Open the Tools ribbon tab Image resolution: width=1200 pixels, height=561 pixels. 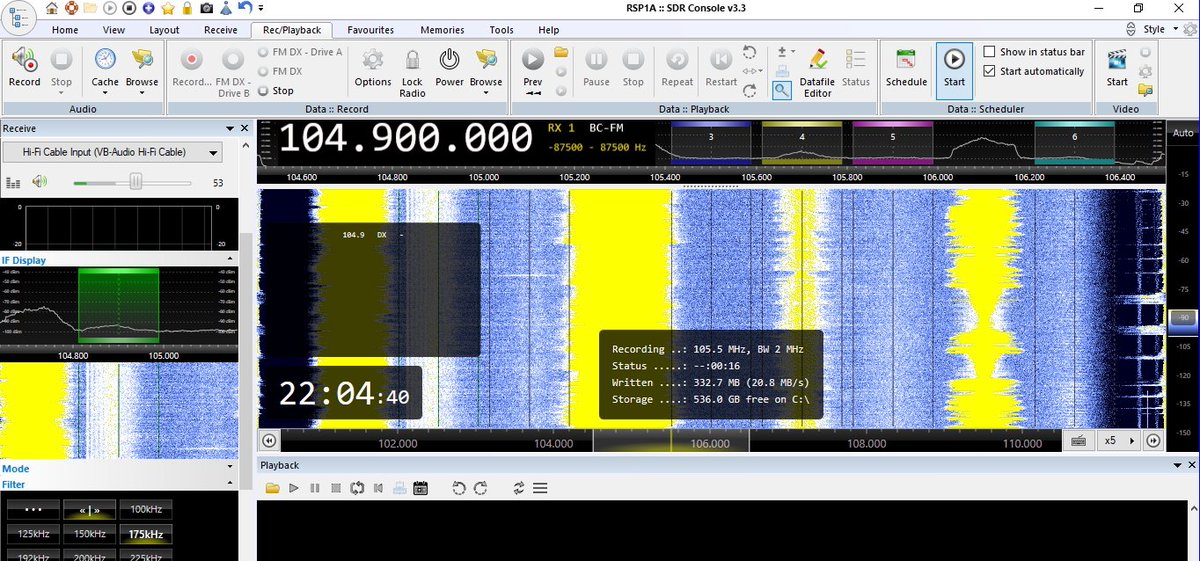pos(501,30)
